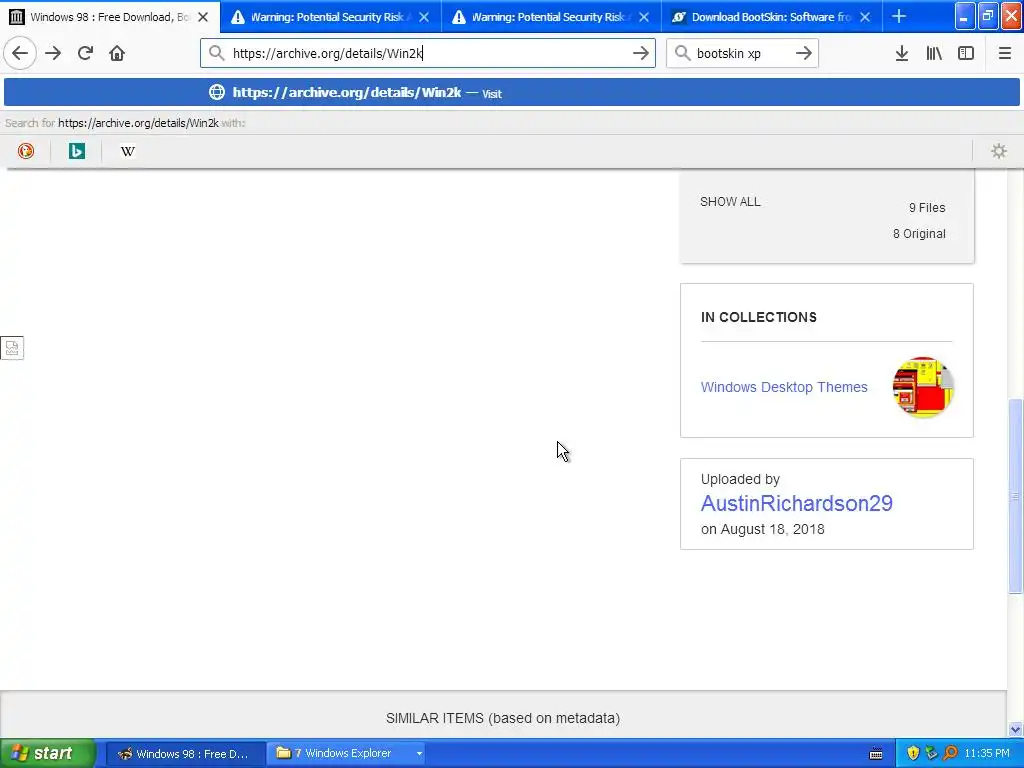Open the AustinRichardson29 uploader profile
This screenshot has height=768, width=1024.
coord(796,504)
